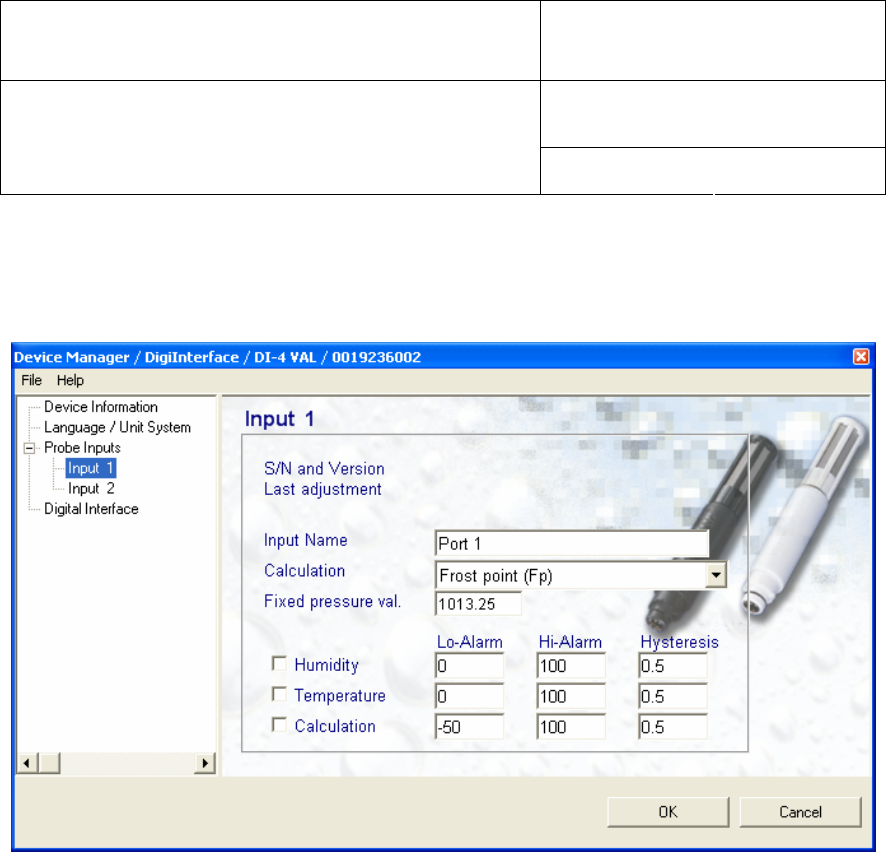Click Temperature Hysteresis field
Image resolution: width=886 pixels, height=852 pixels.
pos(673,696)
